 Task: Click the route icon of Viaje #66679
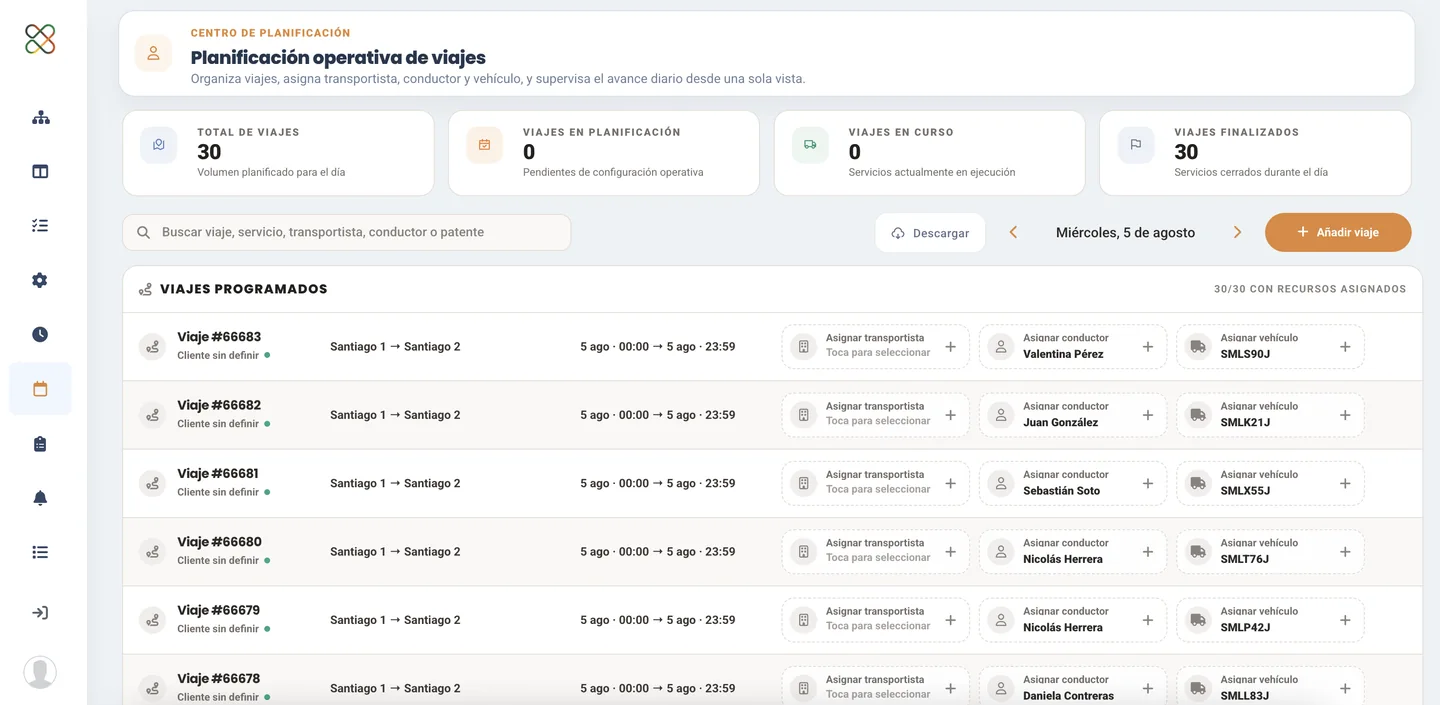[152, 620]
